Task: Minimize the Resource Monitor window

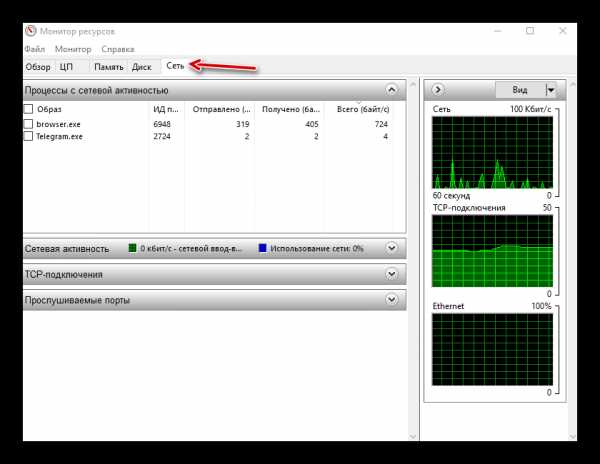Action: coord(497,31)
